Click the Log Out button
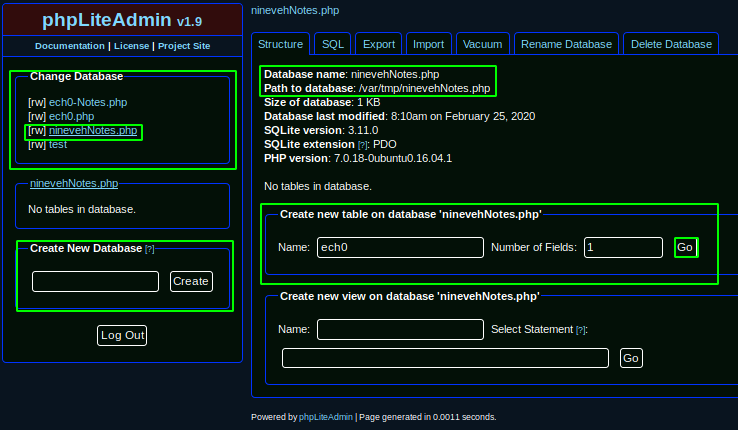Image resolution: width=738 pixels, height=430 pixels. click(x=122, y=335)
